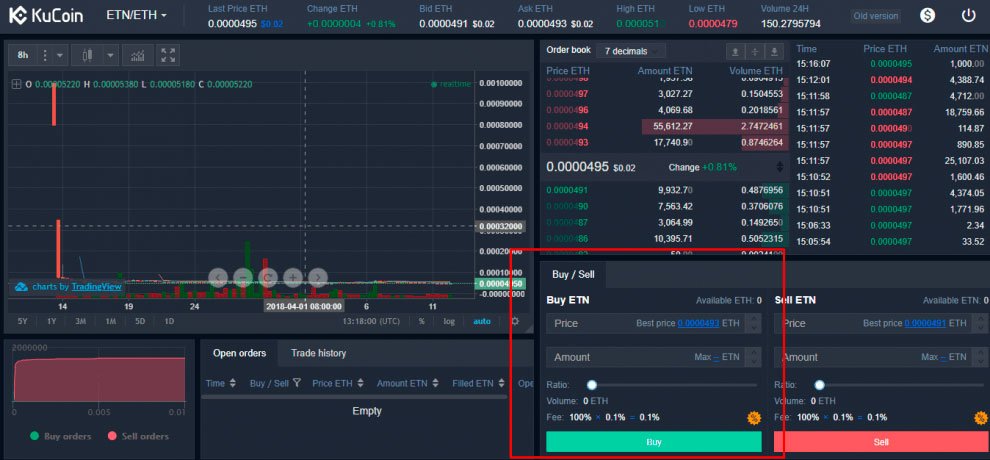Open the KuCoin logo home link
This screenshot has width=990, height=460.
pos(46,15)
